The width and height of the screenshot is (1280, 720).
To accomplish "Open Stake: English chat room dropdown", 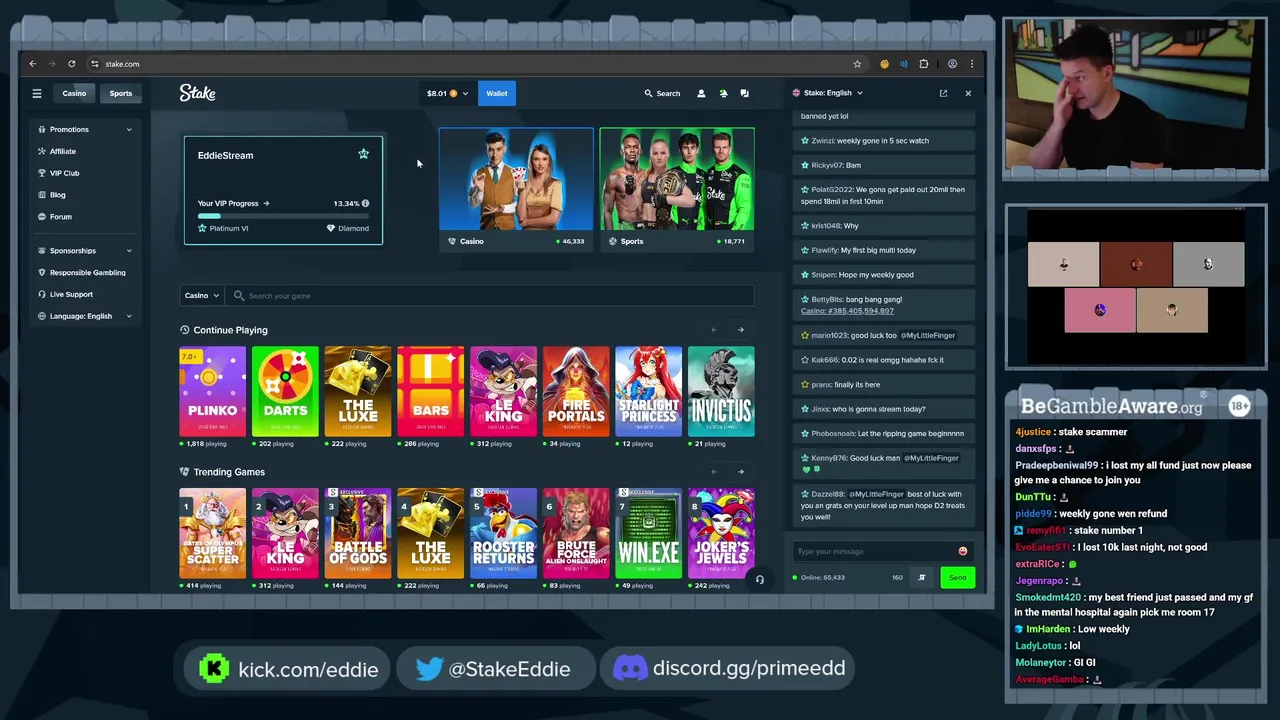I will coord(828,93).
